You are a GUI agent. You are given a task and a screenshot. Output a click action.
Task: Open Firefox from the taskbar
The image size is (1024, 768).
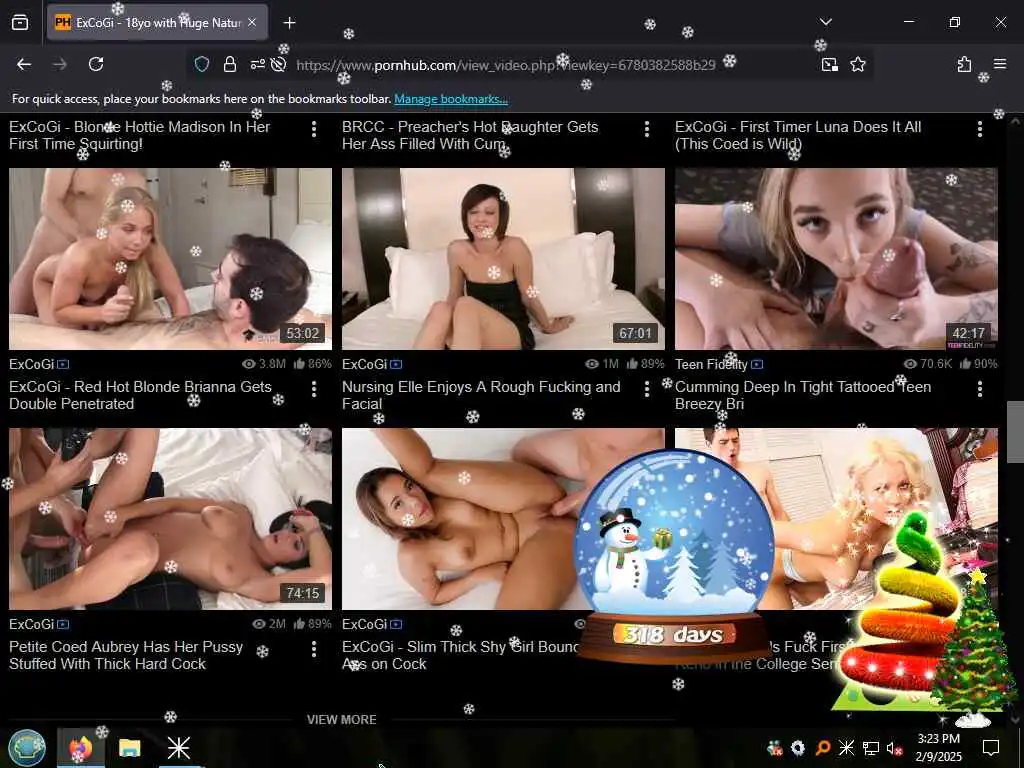[x=80, y=748]
